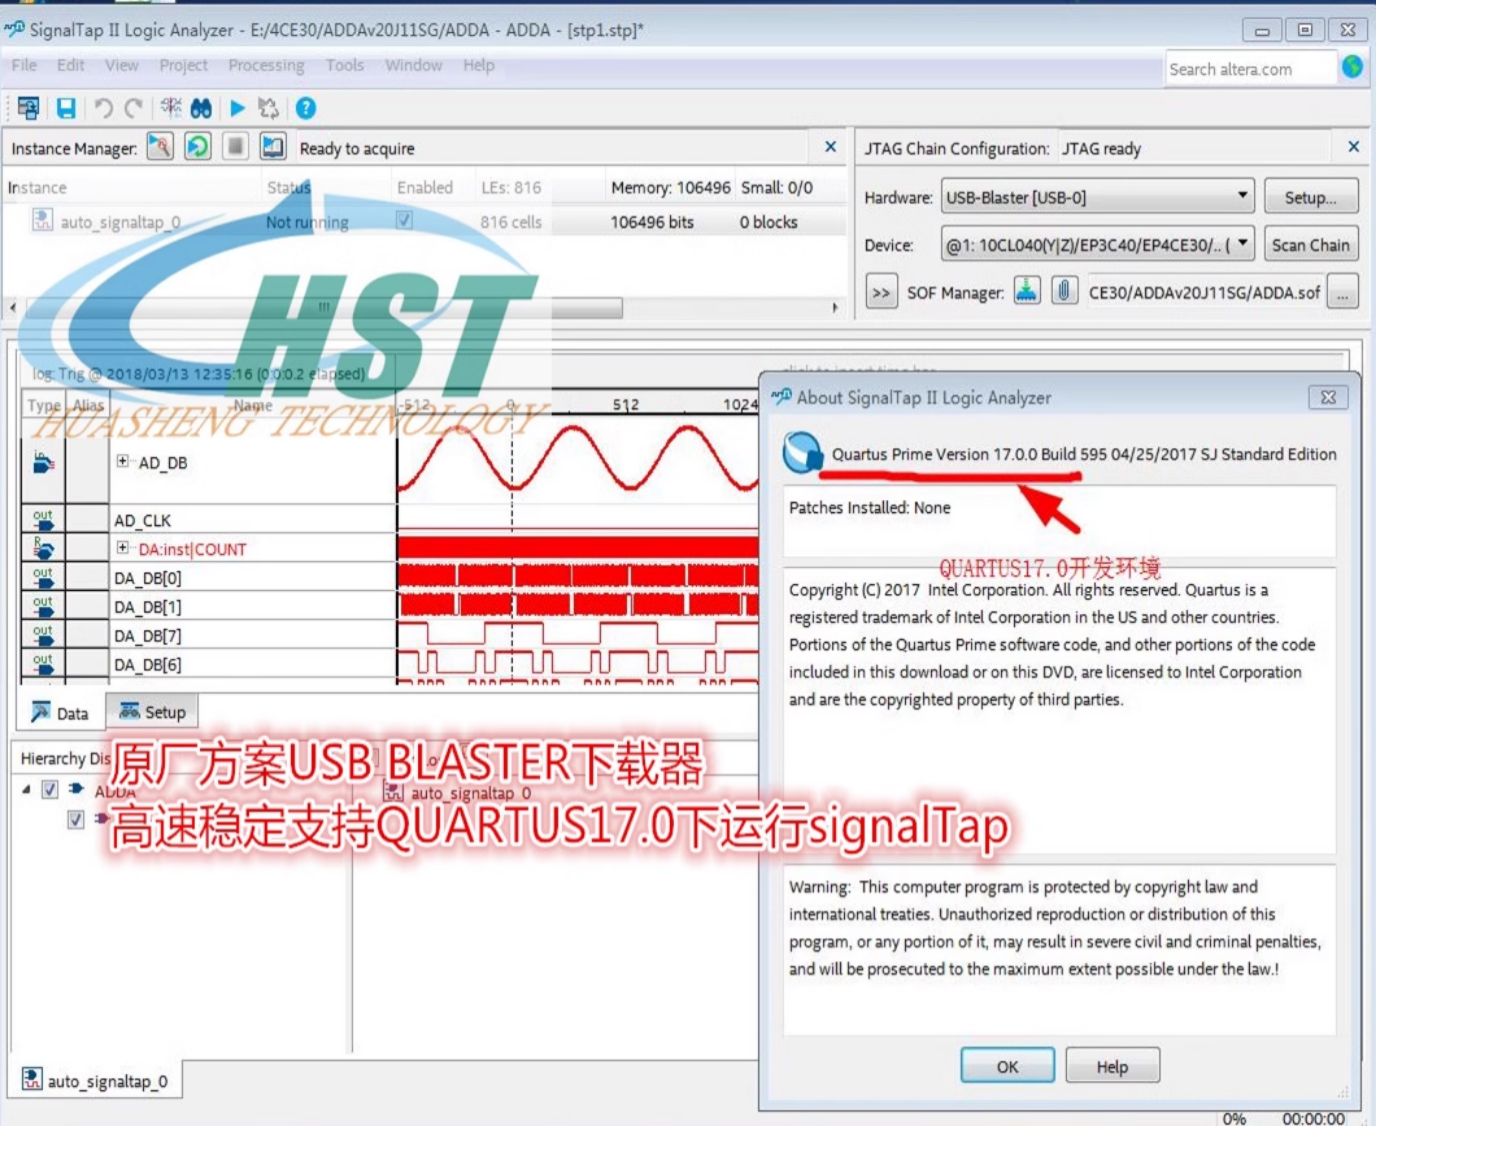This screenshot has height=1158, width=1500.
Task: Click the Read Data icon in Instance Manager
Action: [x=273, y=147]
